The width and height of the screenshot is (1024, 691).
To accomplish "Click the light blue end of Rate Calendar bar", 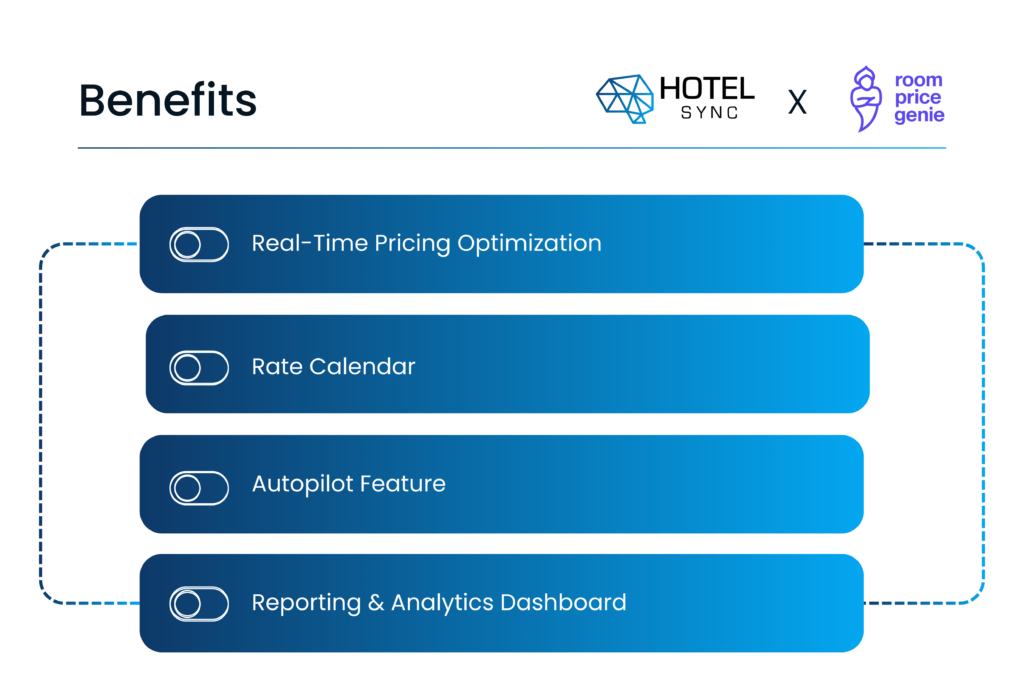I will tap(842, 364).
